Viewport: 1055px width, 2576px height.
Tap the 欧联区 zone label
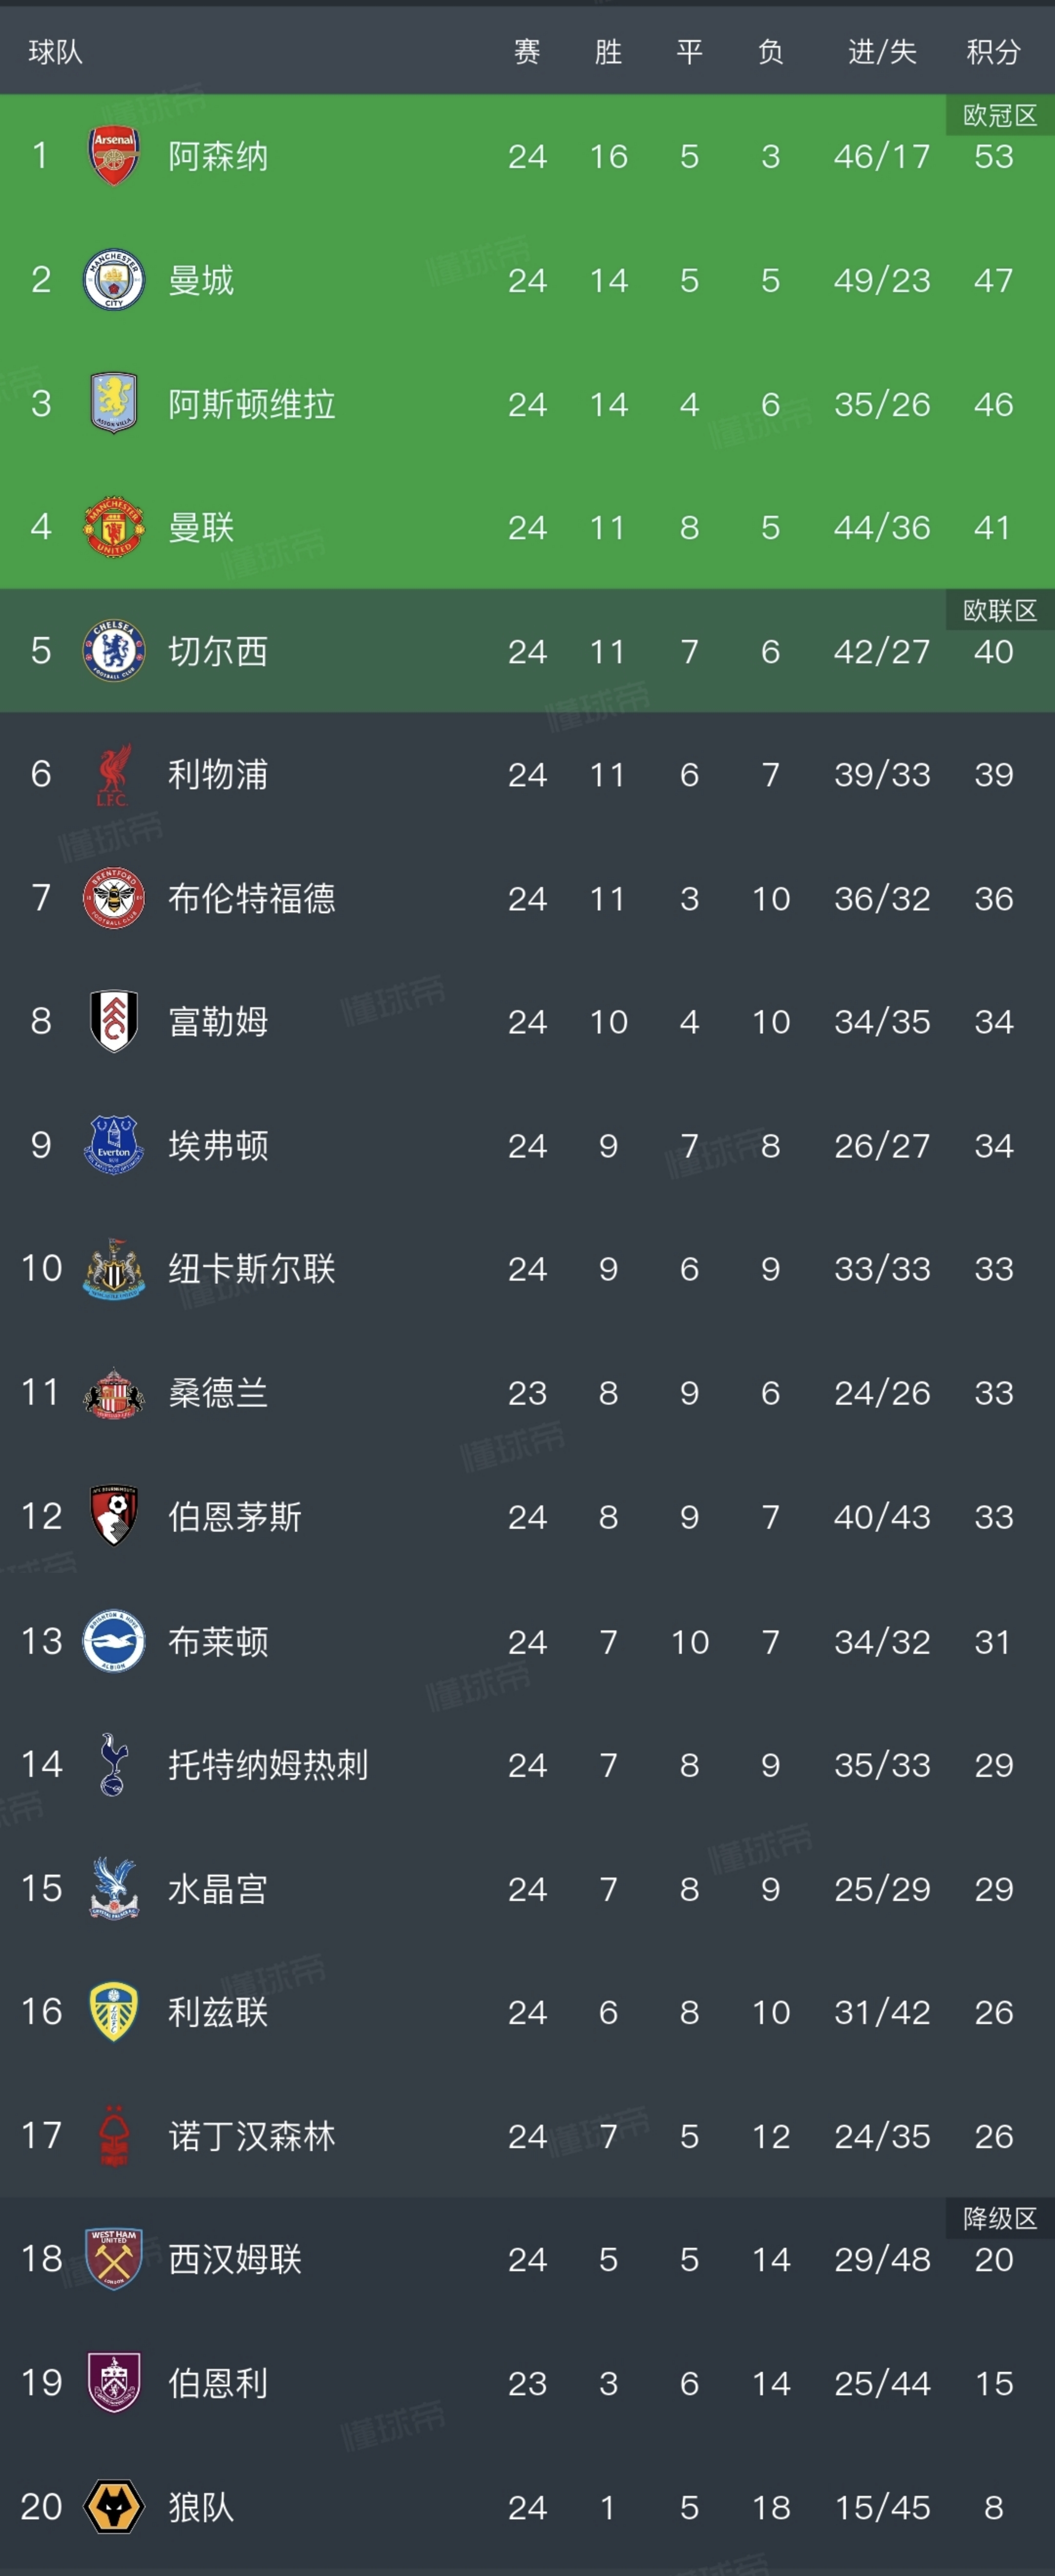[999, 611]
